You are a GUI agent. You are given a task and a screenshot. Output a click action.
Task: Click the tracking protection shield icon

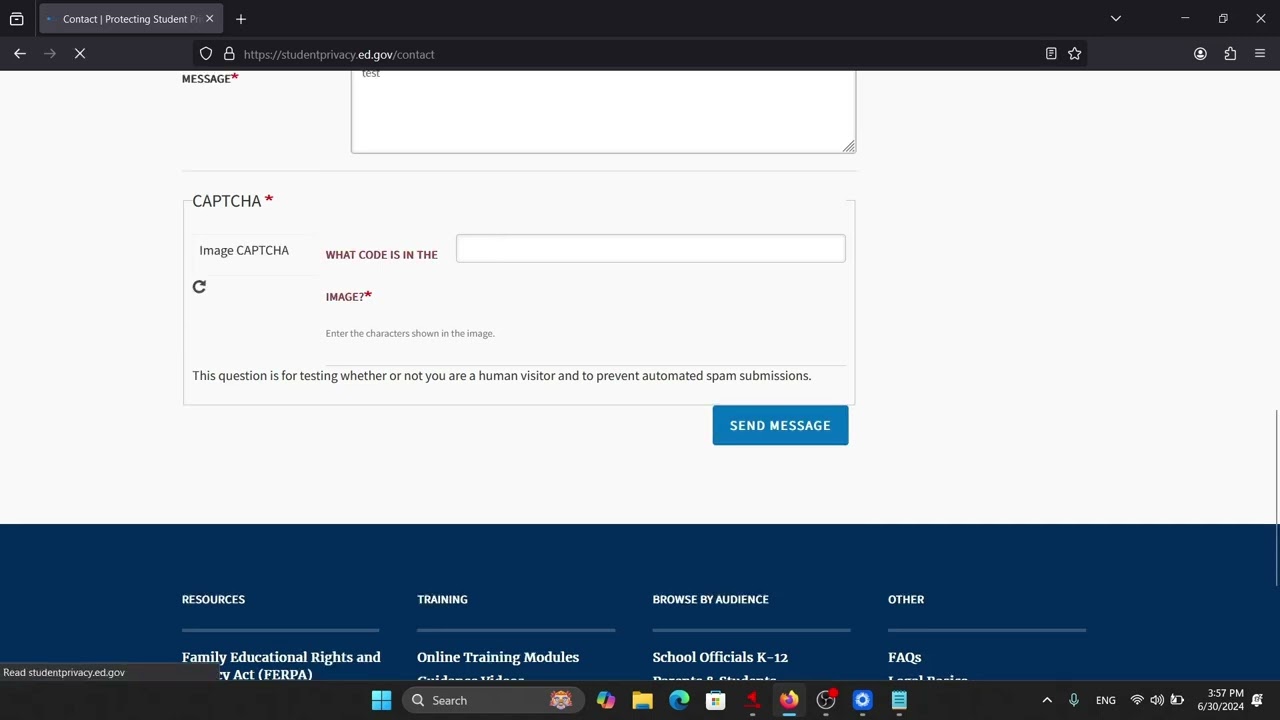pos(206,54)
